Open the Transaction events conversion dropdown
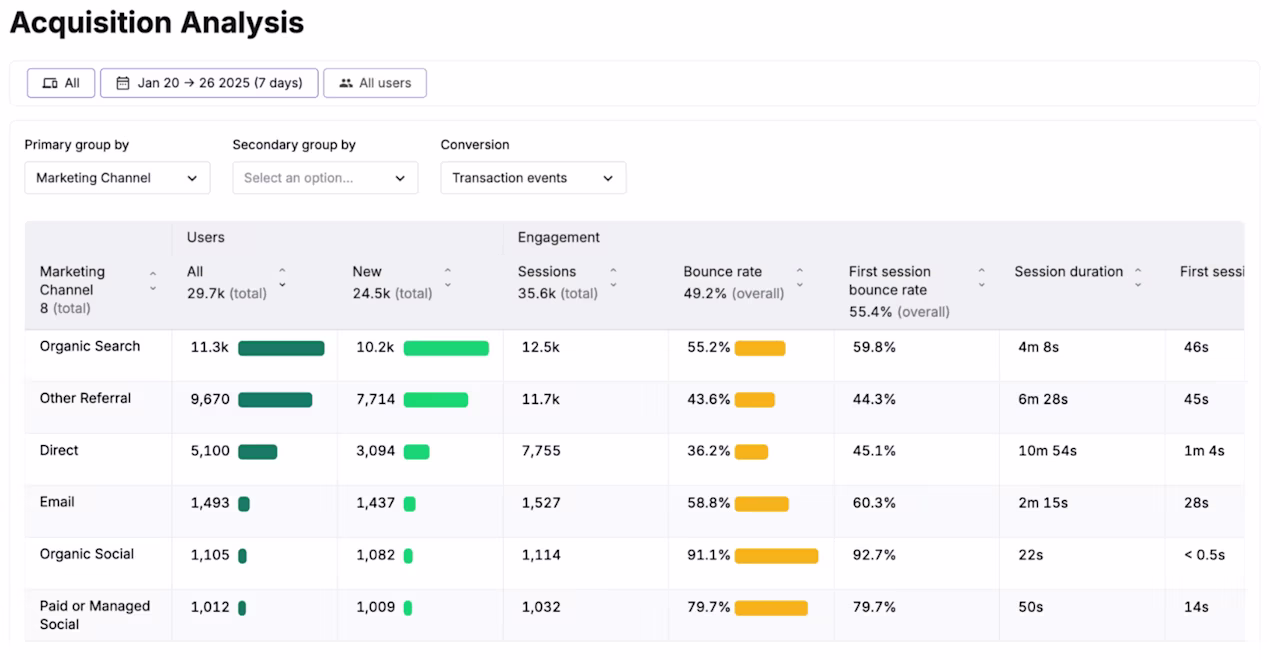 pyautogui.click(x=533, y=178)
